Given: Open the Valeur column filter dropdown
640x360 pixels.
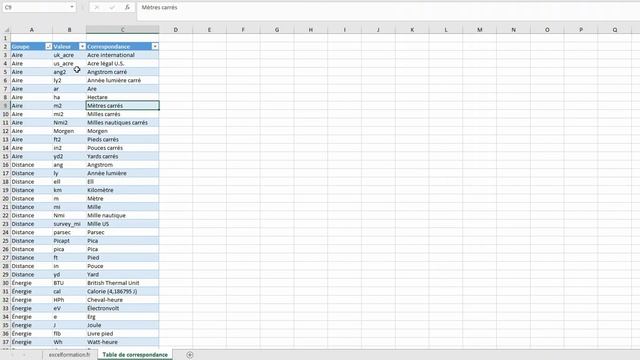Looking at the screenshot, I should point(82,47).
